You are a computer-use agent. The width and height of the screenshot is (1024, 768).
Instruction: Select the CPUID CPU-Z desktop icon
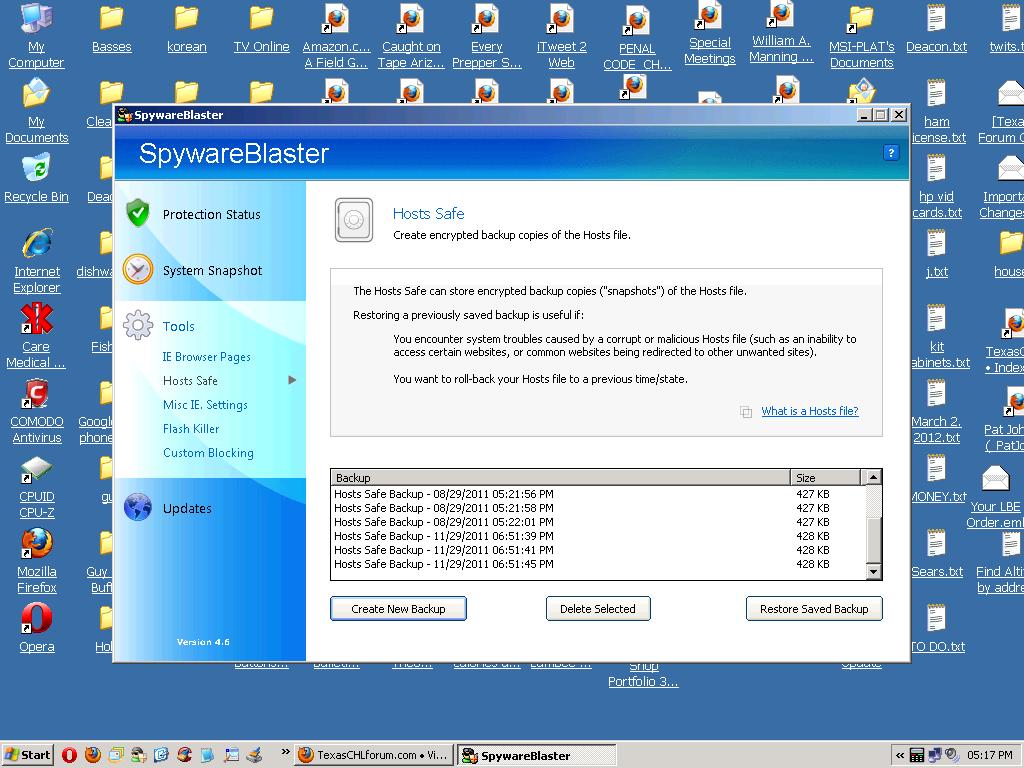tap(36, 470)
